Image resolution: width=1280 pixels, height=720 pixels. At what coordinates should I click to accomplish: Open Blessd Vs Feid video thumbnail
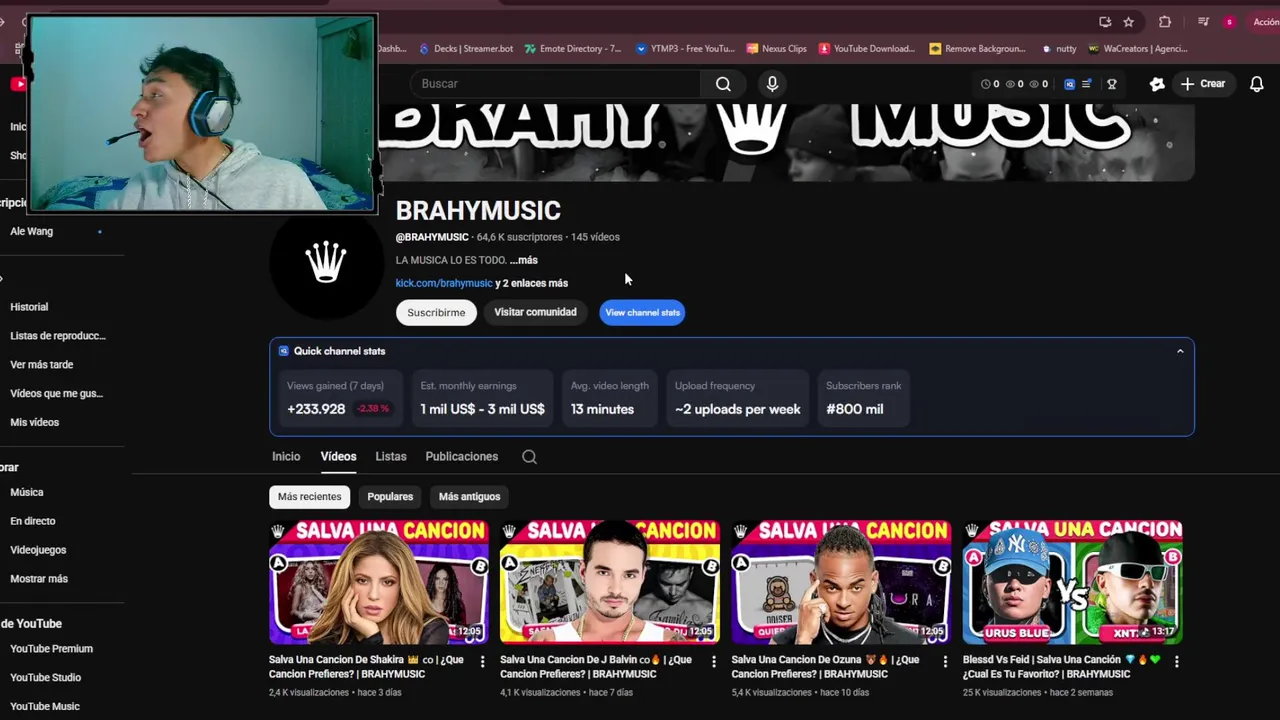click(1072, 581)
